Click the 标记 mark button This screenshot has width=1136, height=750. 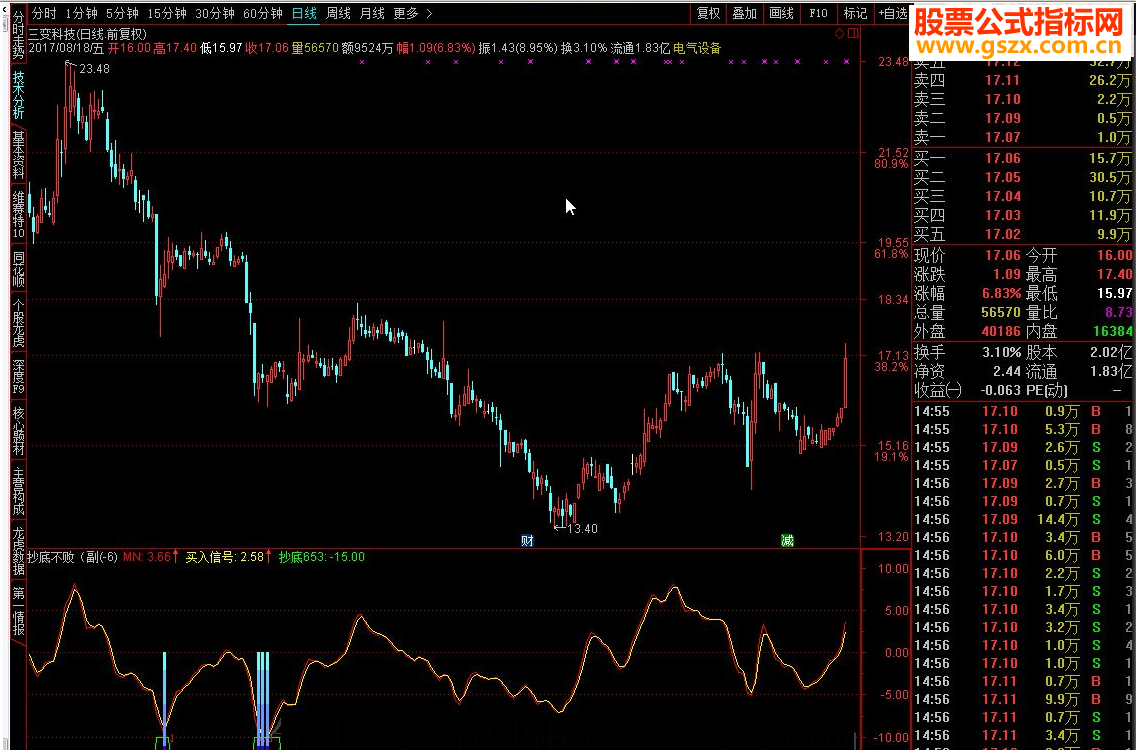(x=855, y=13)
